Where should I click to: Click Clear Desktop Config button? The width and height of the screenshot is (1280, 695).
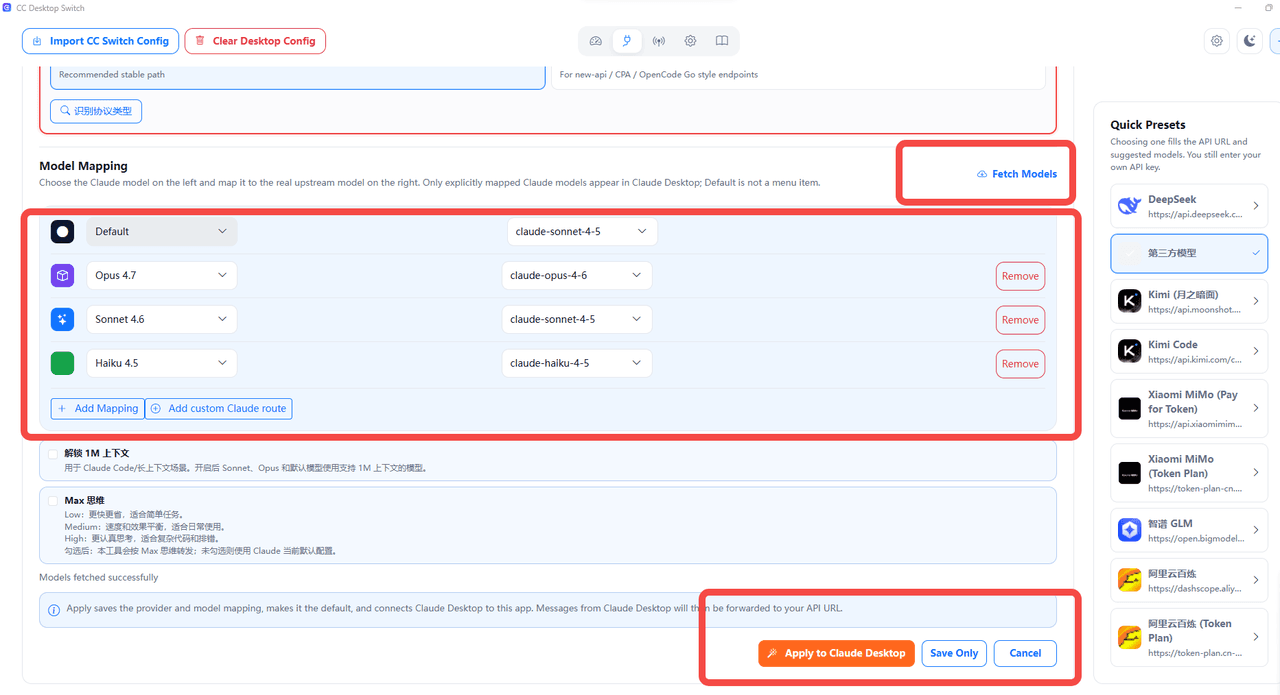(x=255, y=41)
